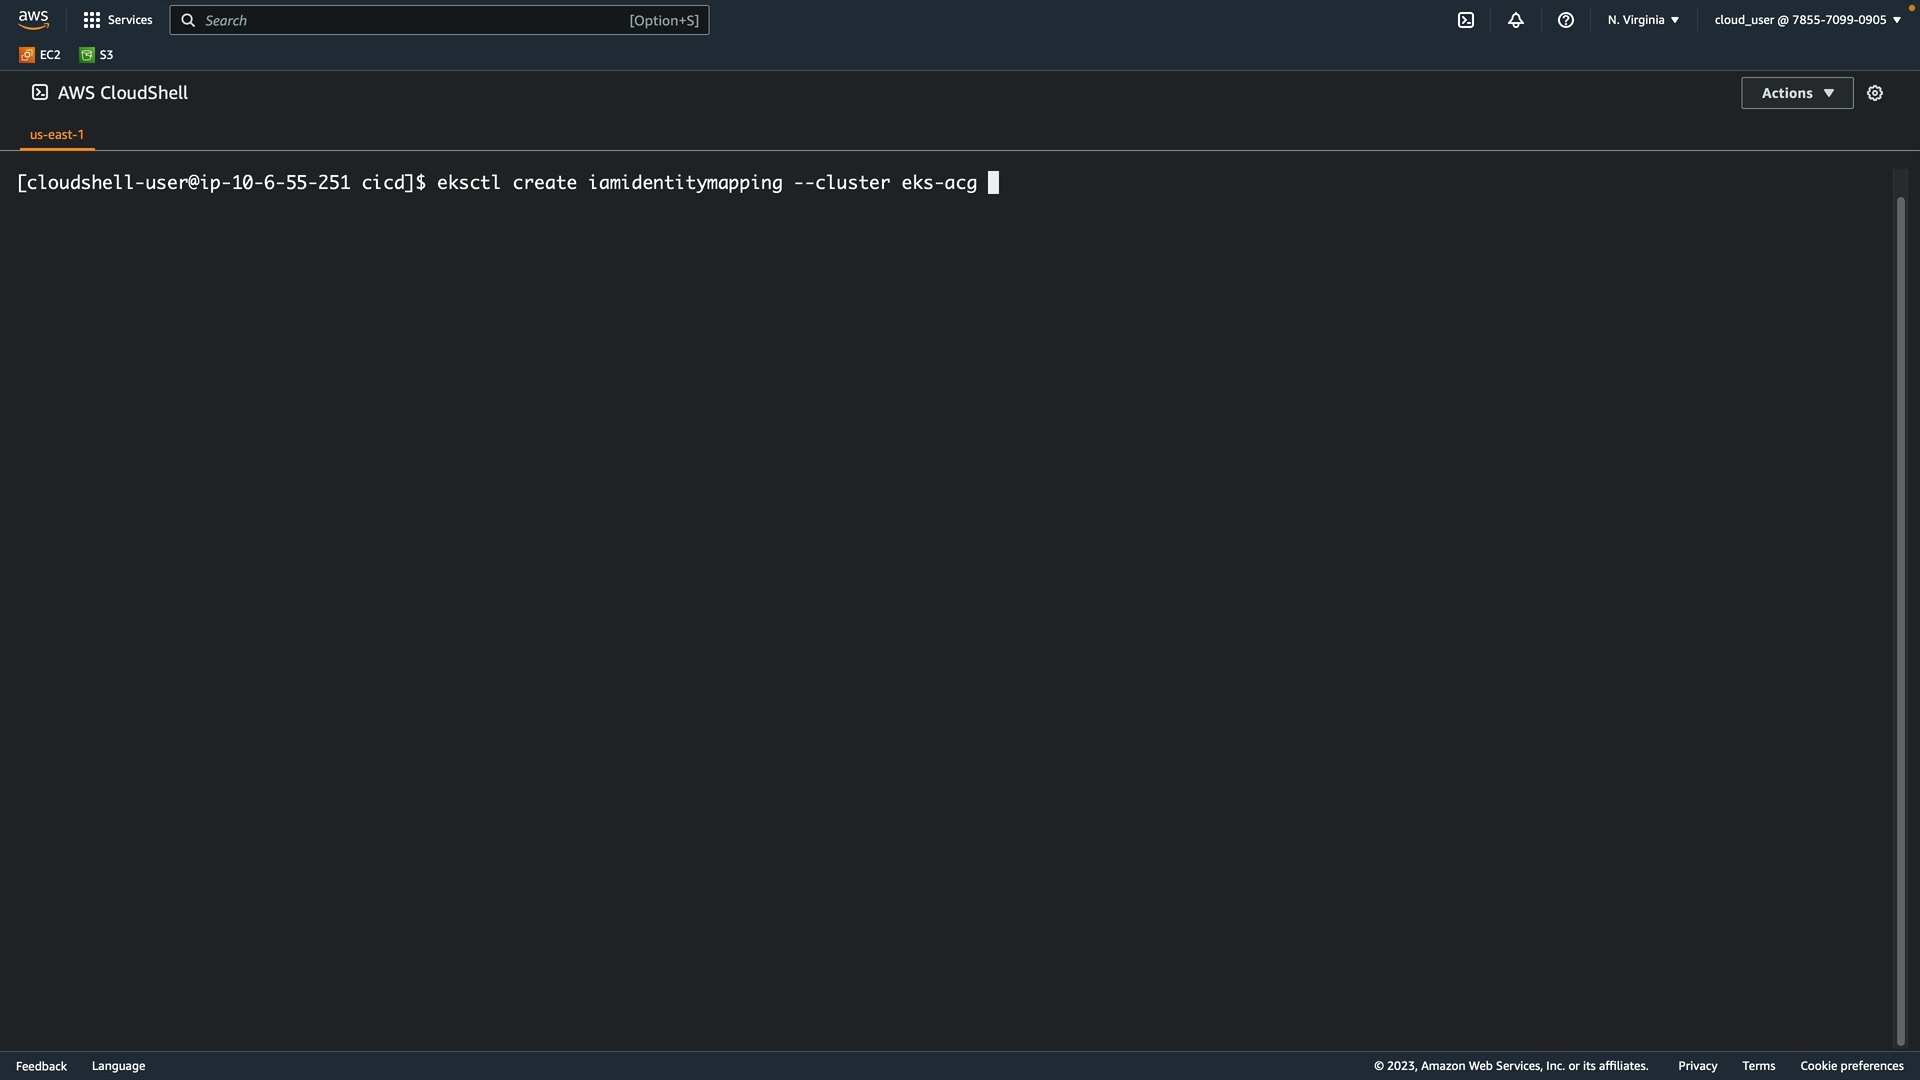Click the Feedback link in the footer
1920x1080 pixels.
click(x=41, y=1066)
